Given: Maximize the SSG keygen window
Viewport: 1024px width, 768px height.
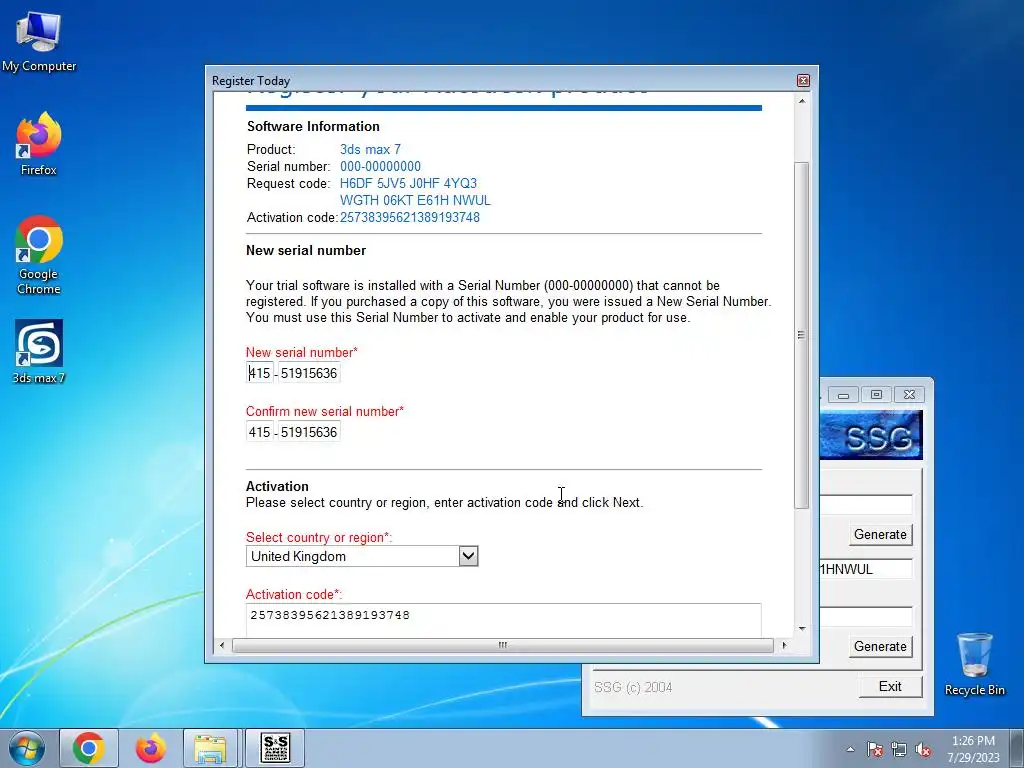Looking at the screenshot, I should click(x=876, y=394).
